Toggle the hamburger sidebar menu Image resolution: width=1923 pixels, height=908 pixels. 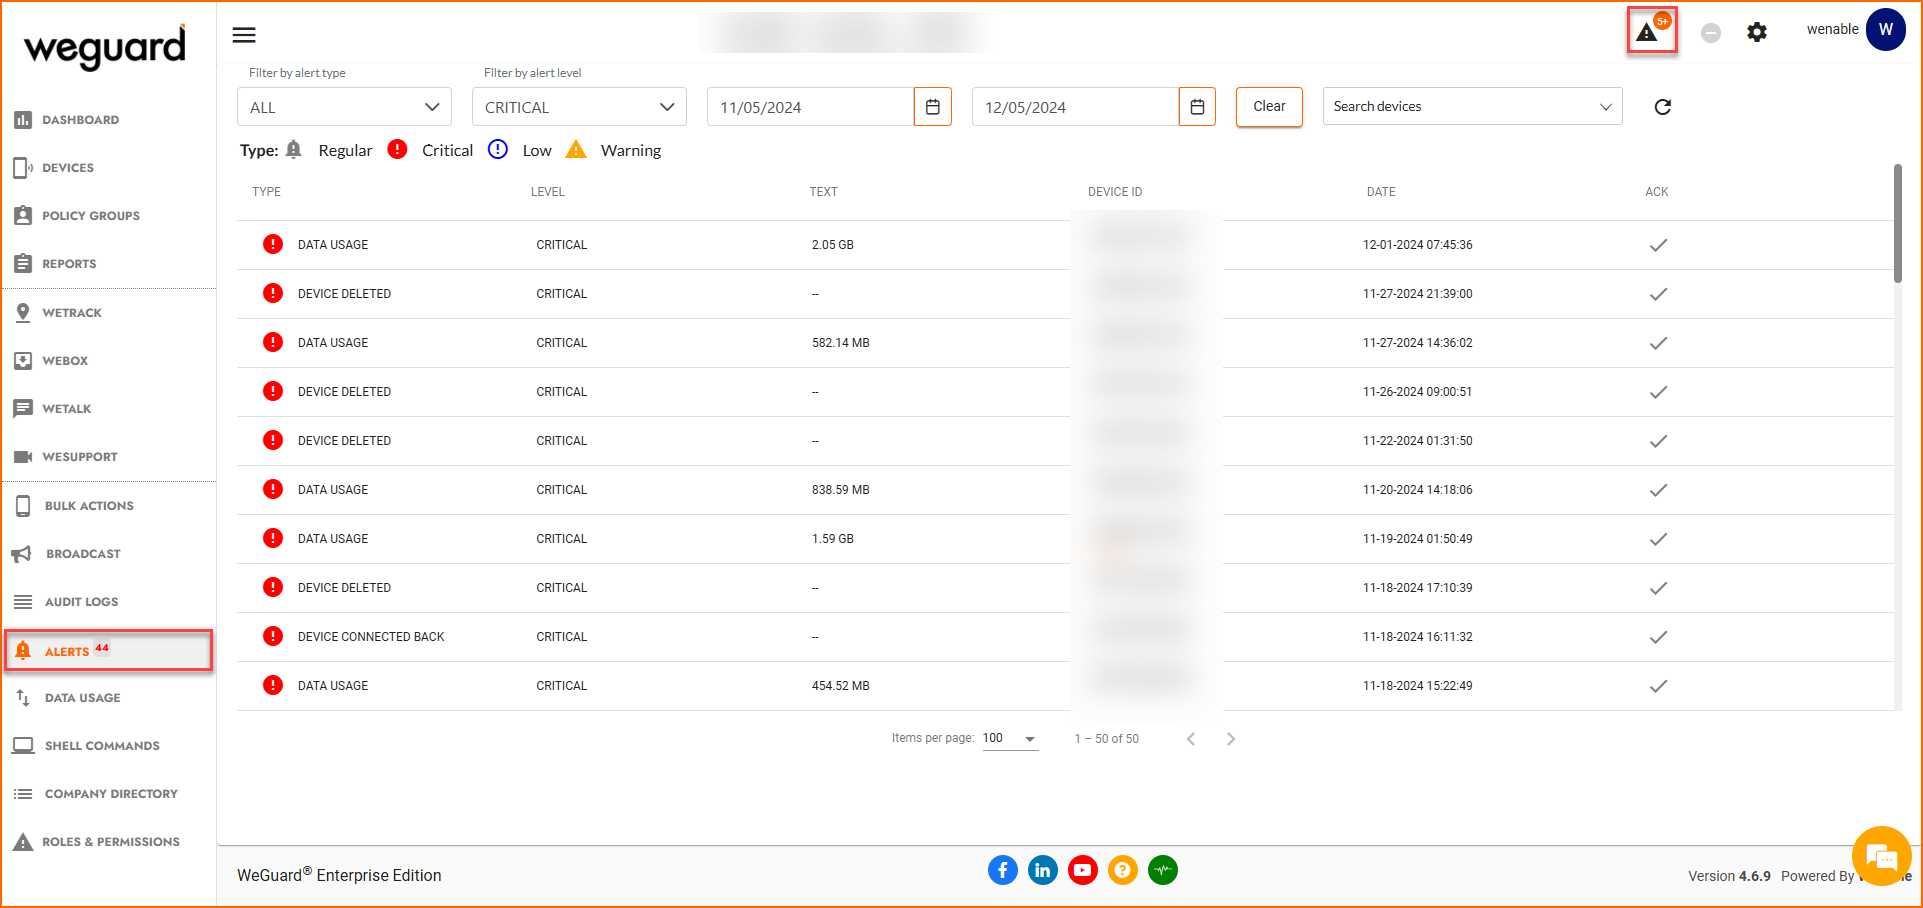point(244,35)
